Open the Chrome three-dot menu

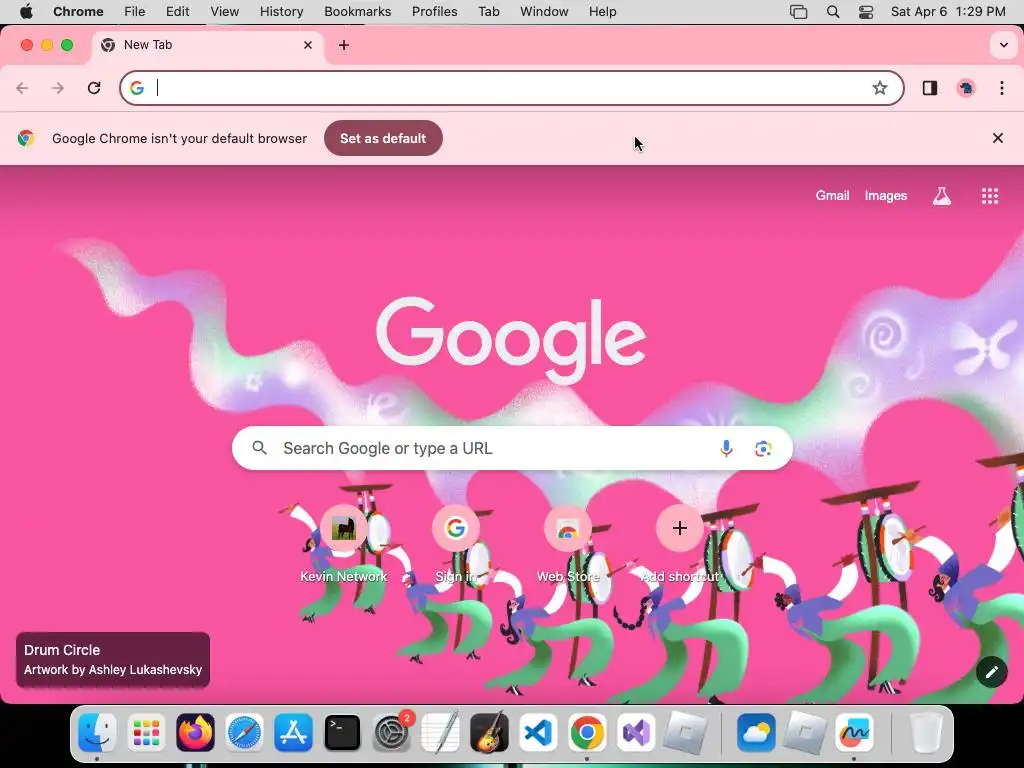[1002, 88]
